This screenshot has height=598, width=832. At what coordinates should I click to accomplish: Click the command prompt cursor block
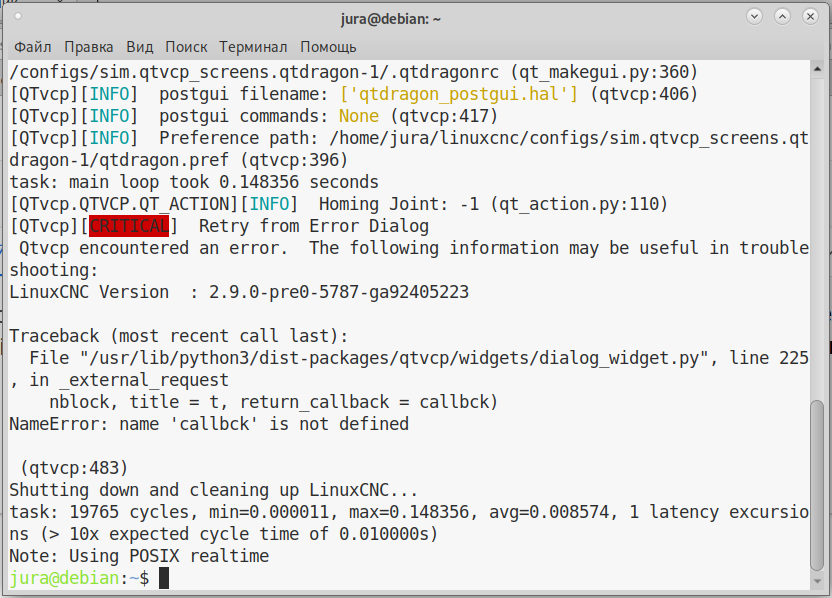tap(164, 578)
